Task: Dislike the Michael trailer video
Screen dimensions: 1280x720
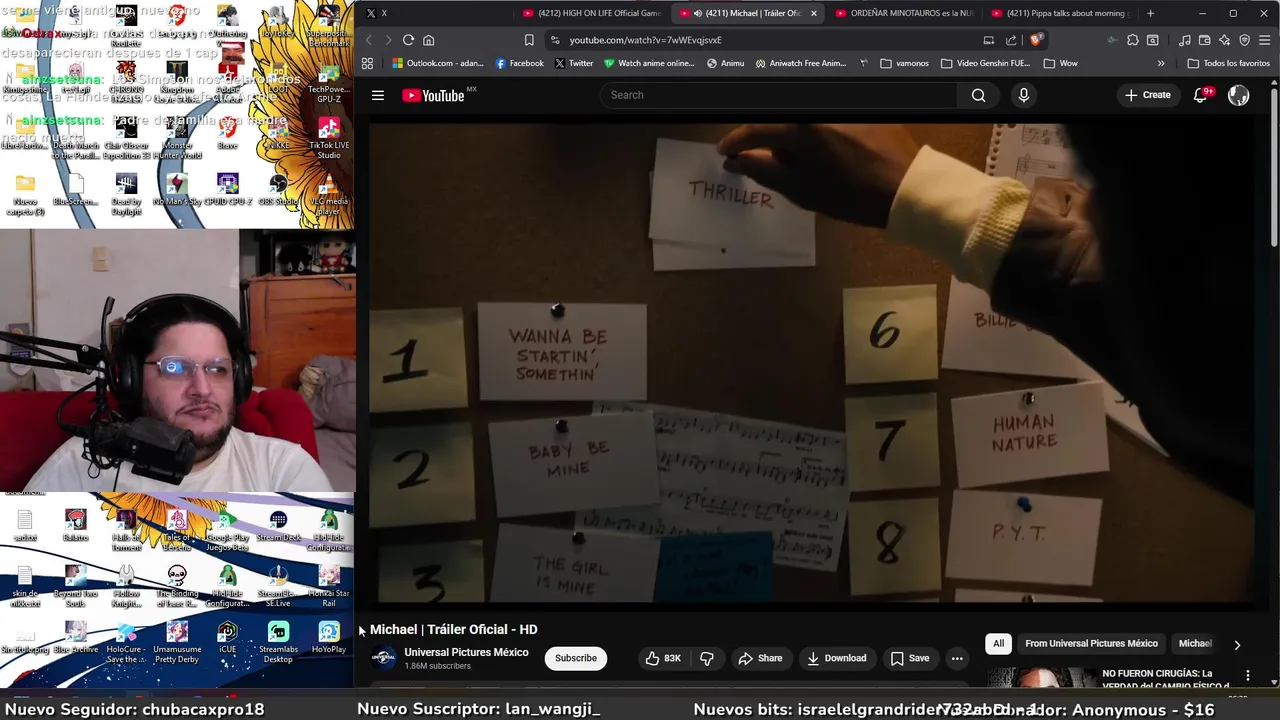Action: [707, 658]
